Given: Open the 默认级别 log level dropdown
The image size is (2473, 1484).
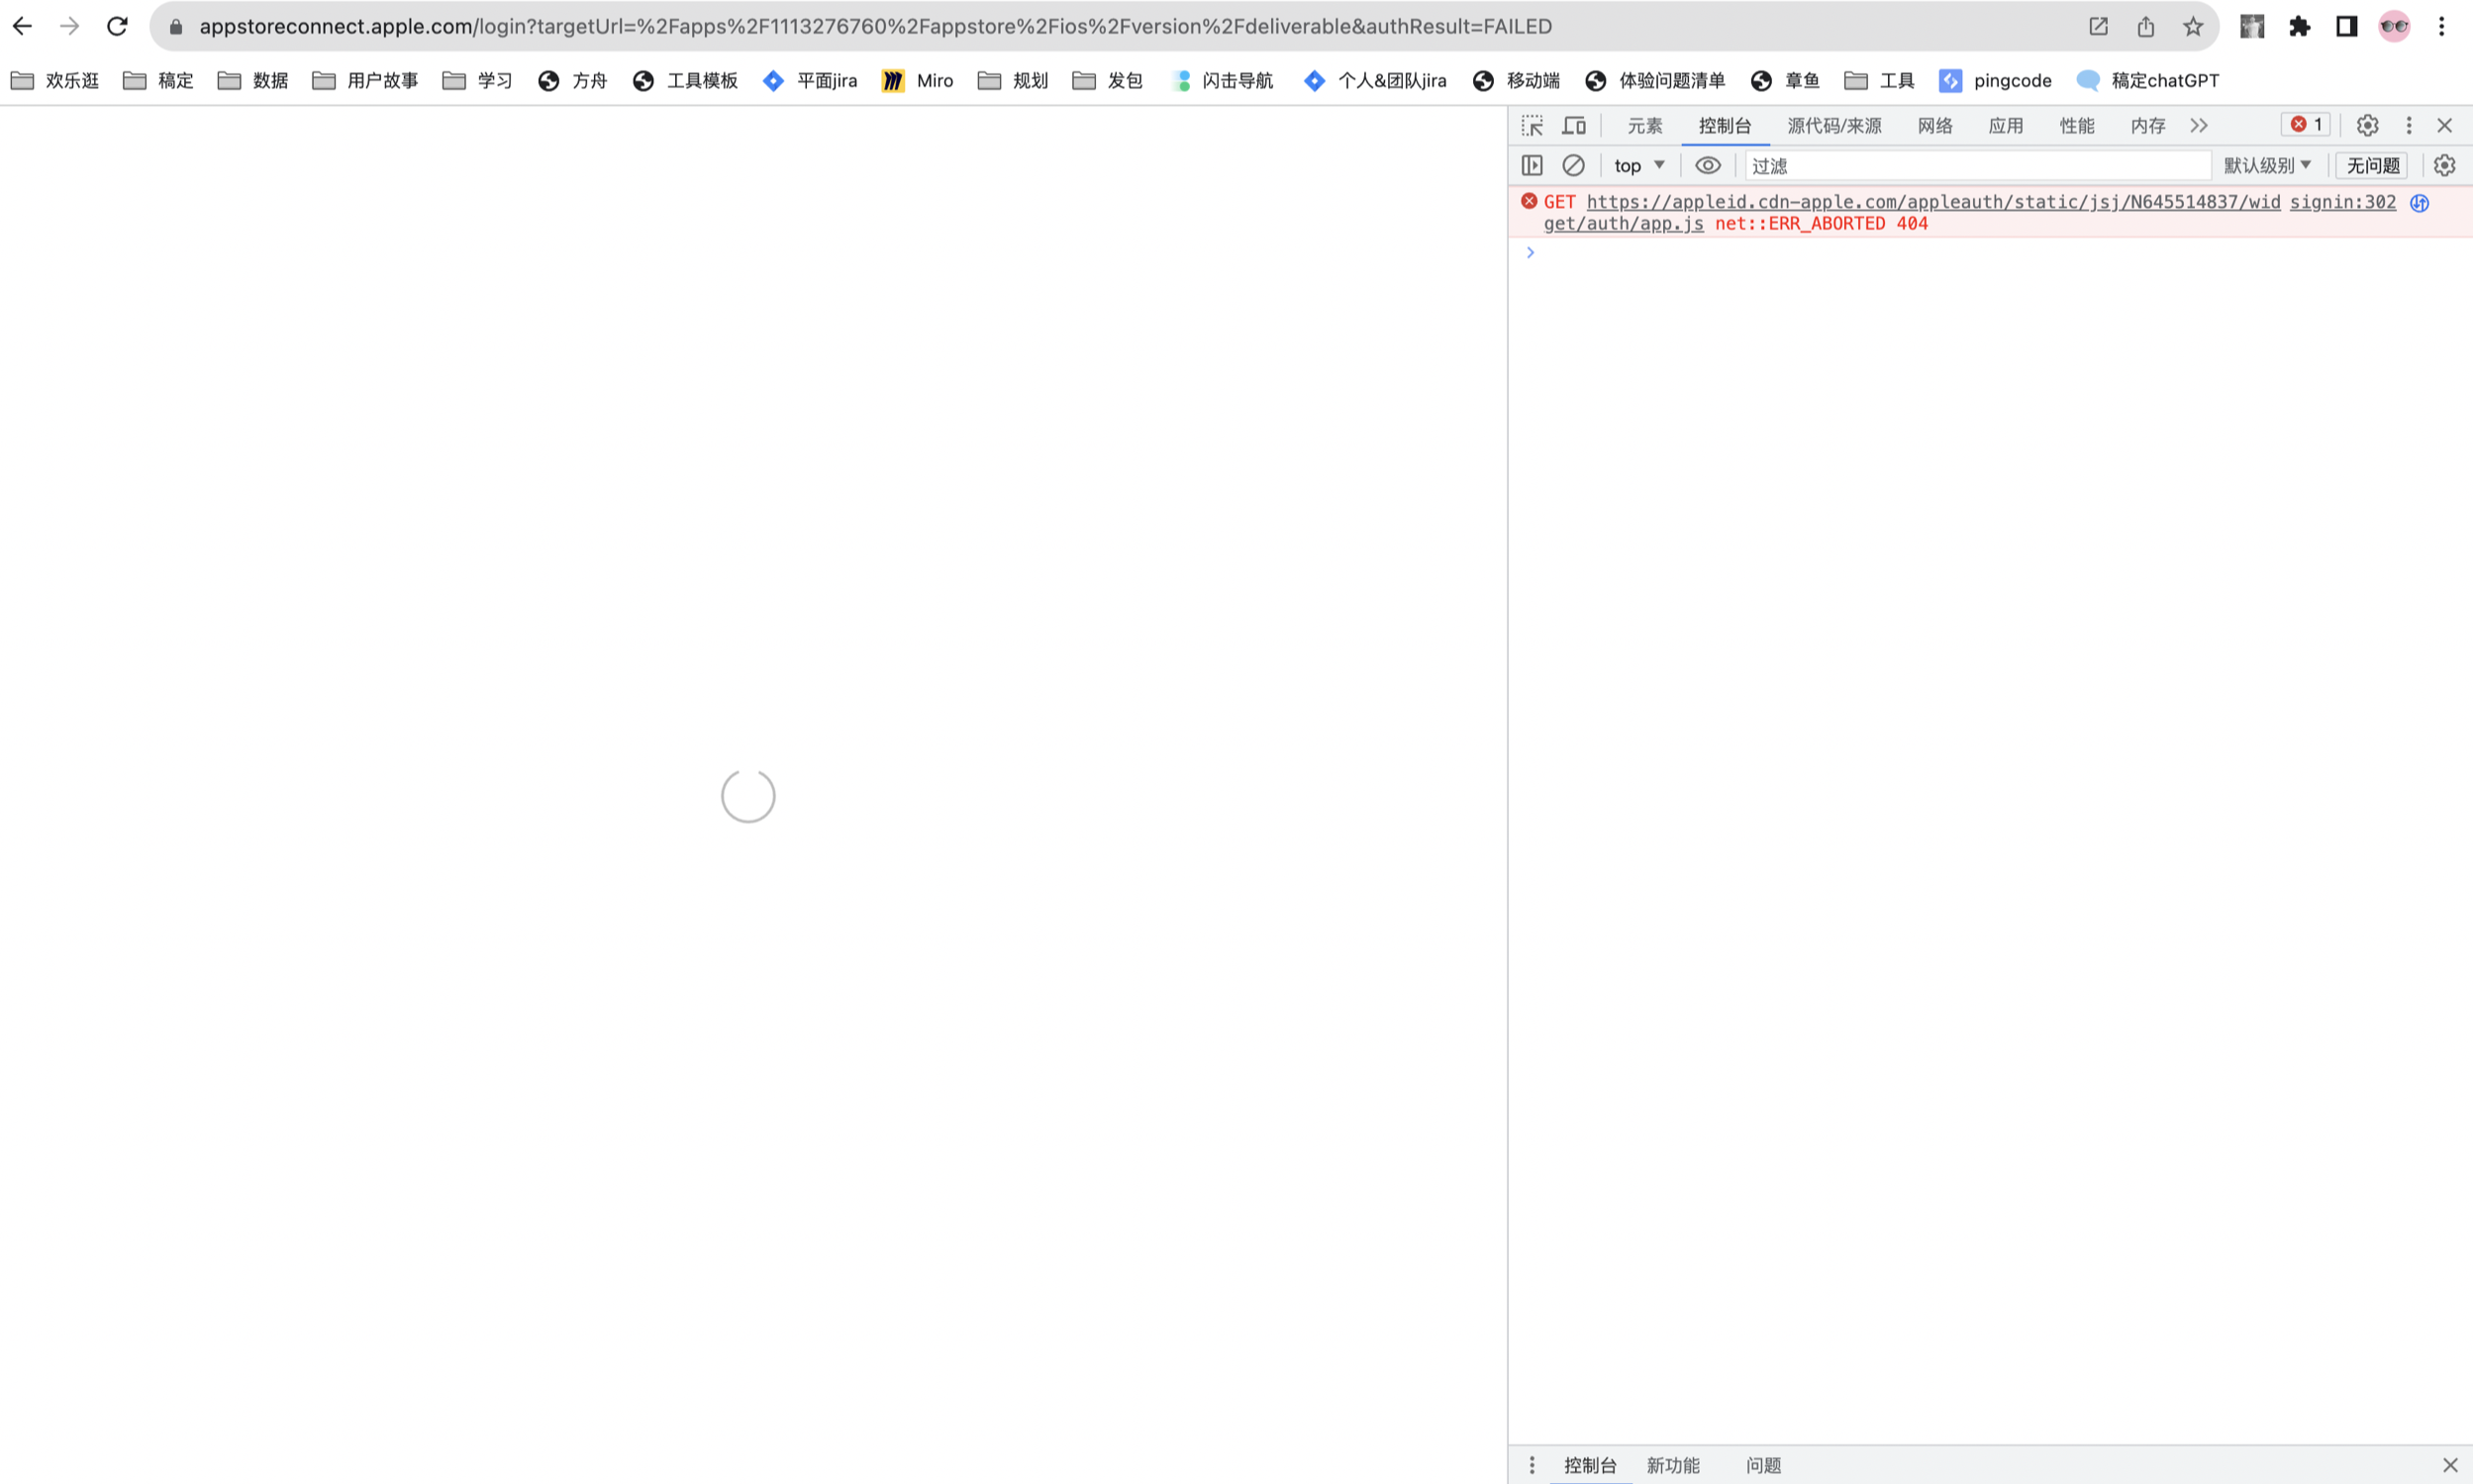Looking at the screenshot, I should click(x=2266, y=165).
